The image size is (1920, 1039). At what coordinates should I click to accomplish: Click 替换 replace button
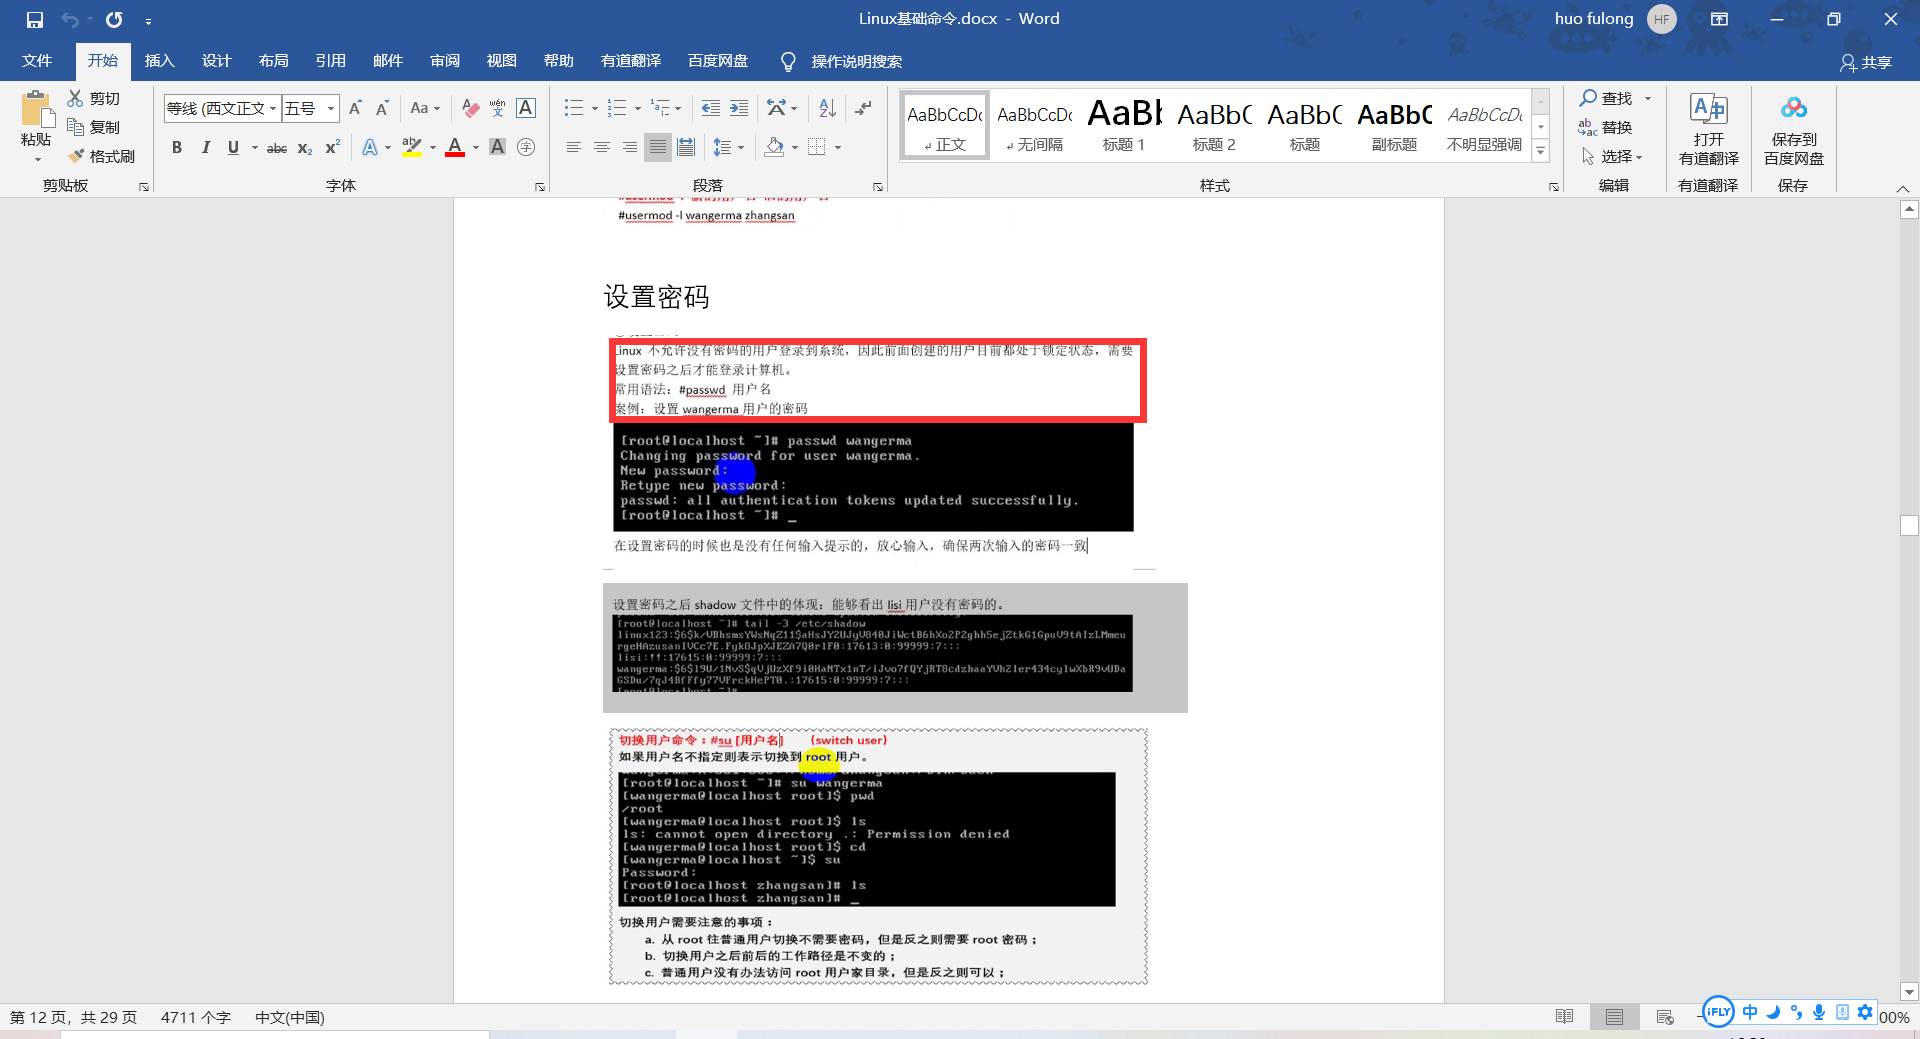[1605, 127]
